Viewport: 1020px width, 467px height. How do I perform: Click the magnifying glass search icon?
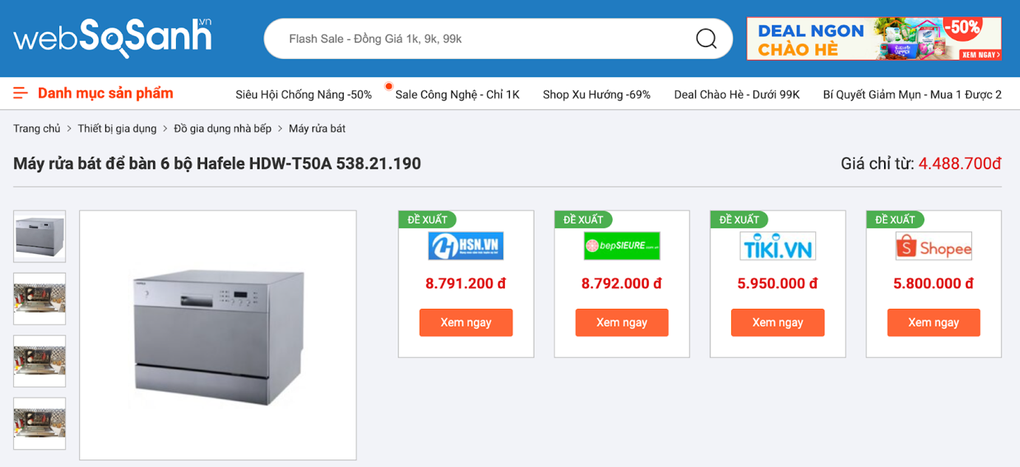pos(706,39)
